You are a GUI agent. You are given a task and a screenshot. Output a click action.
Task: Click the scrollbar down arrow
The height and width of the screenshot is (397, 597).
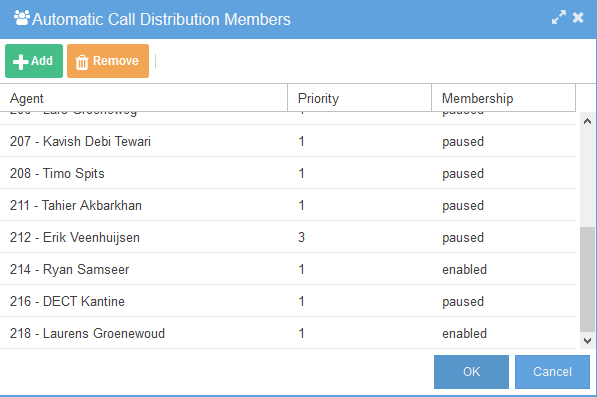point(587,340)
